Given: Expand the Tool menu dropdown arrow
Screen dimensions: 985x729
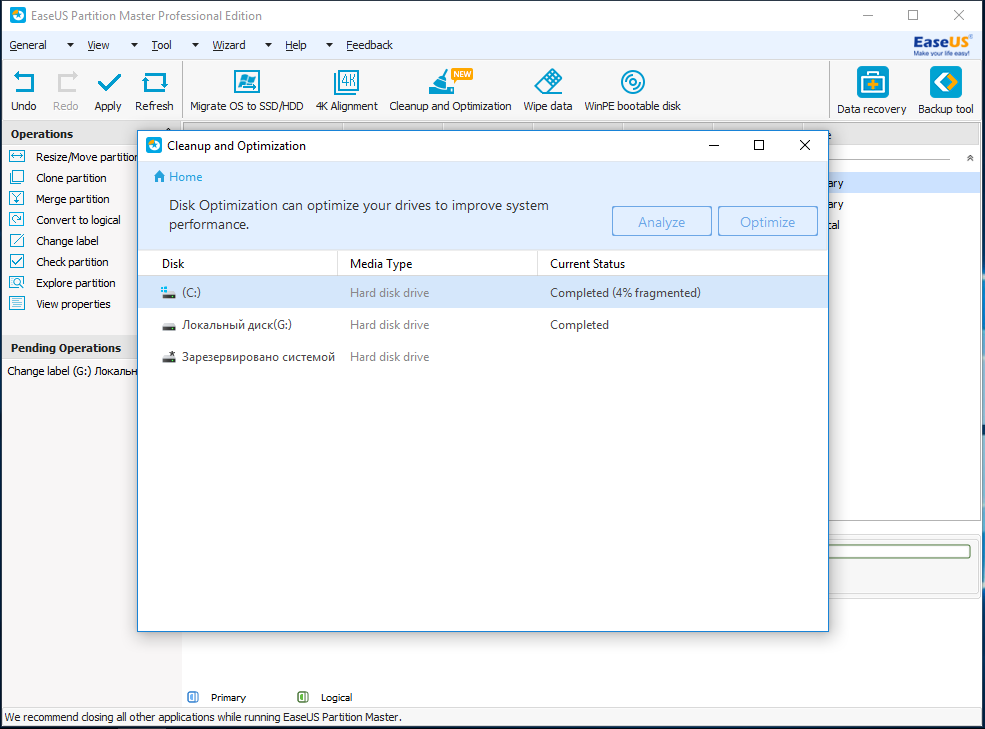Looking at the screenshot, I should [195, 45].
